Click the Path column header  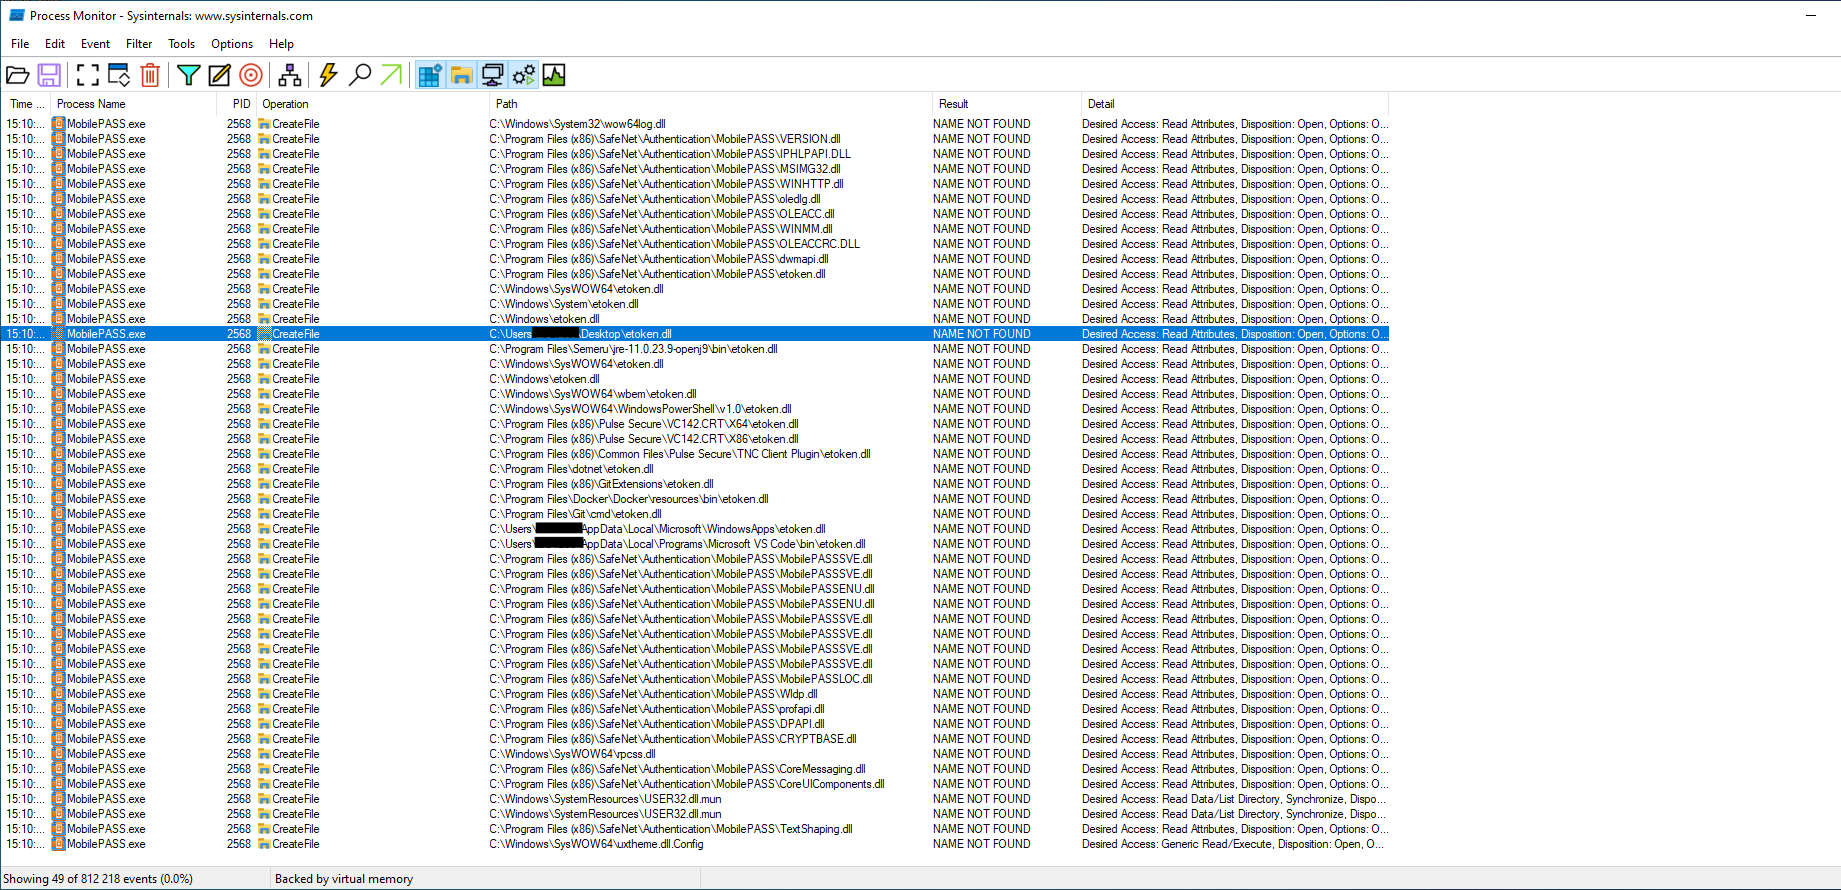[710, 104]
